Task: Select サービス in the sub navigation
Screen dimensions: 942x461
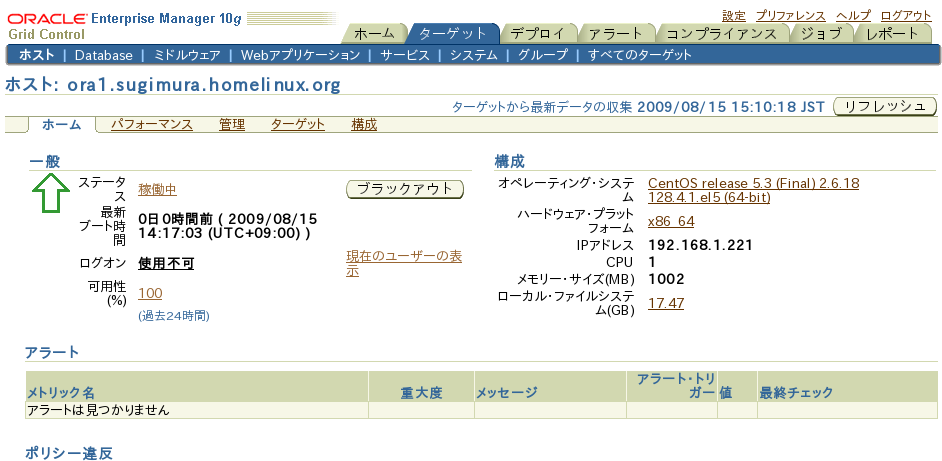Action: click(405, 55)
